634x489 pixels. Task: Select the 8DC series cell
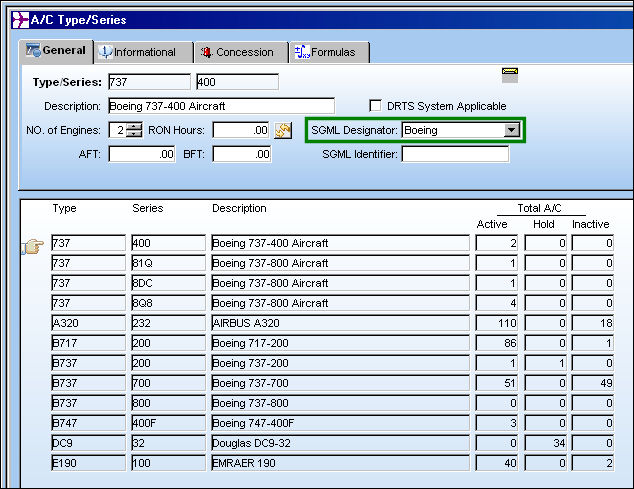pyautogui.click(x=168, y=283)
